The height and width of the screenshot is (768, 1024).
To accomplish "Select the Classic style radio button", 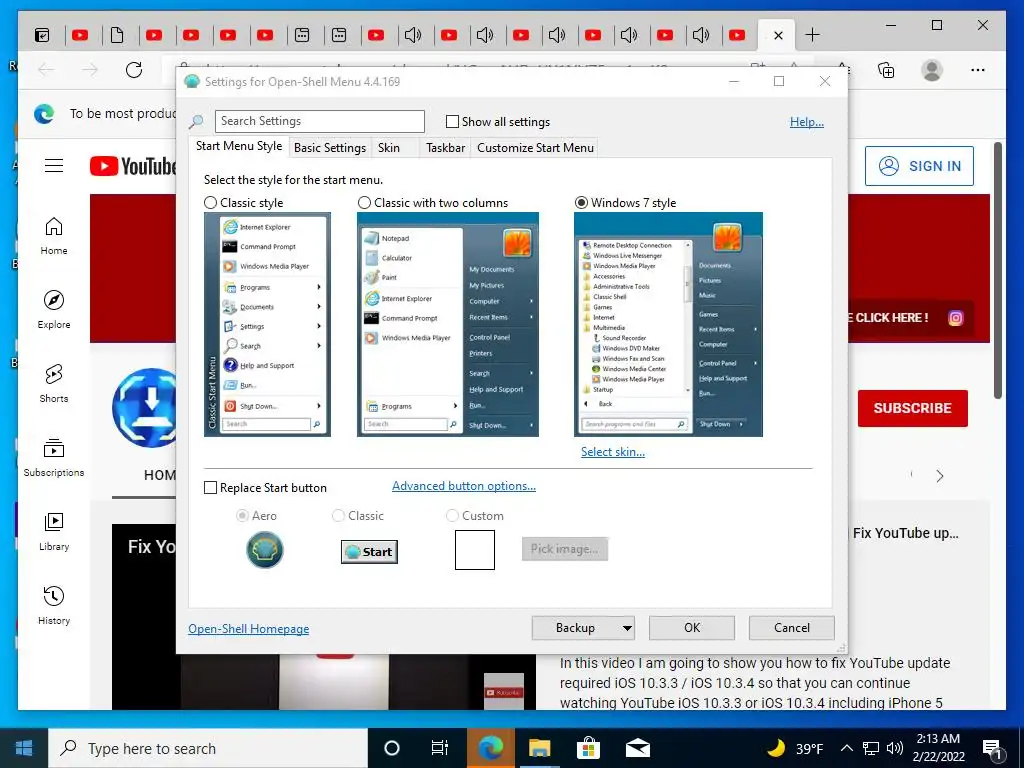I will tap(210, 203).
